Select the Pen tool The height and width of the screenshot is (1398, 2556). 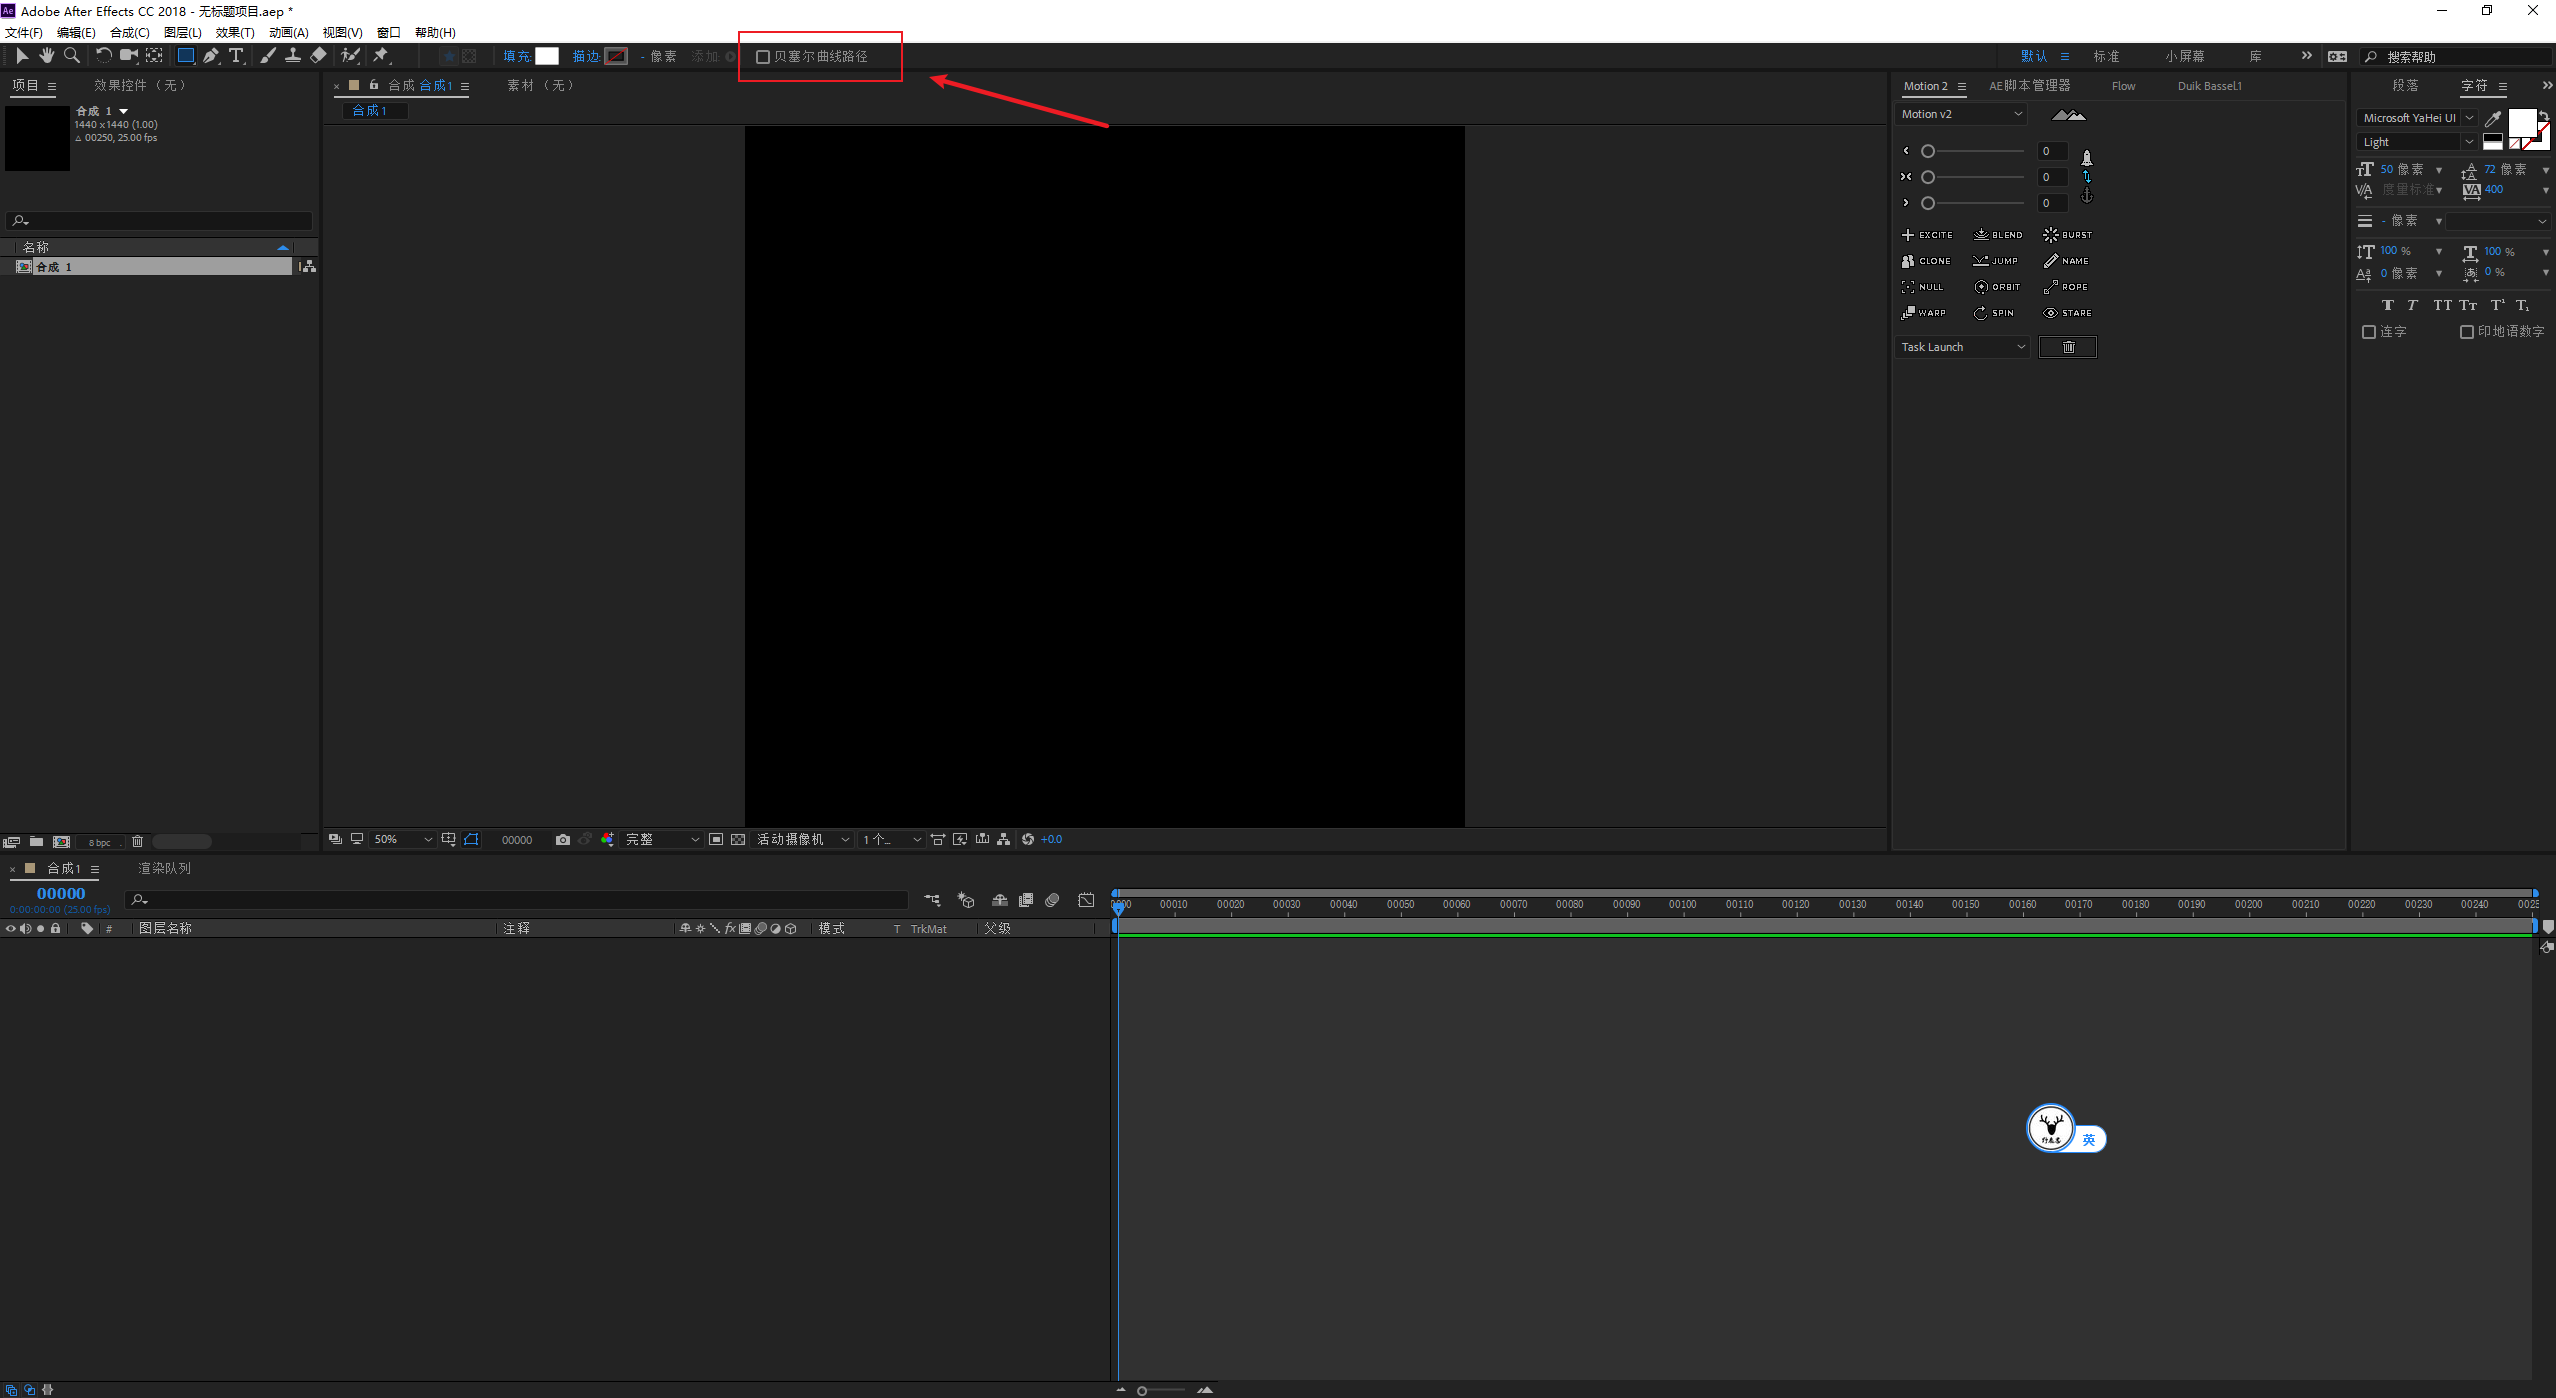210,56
